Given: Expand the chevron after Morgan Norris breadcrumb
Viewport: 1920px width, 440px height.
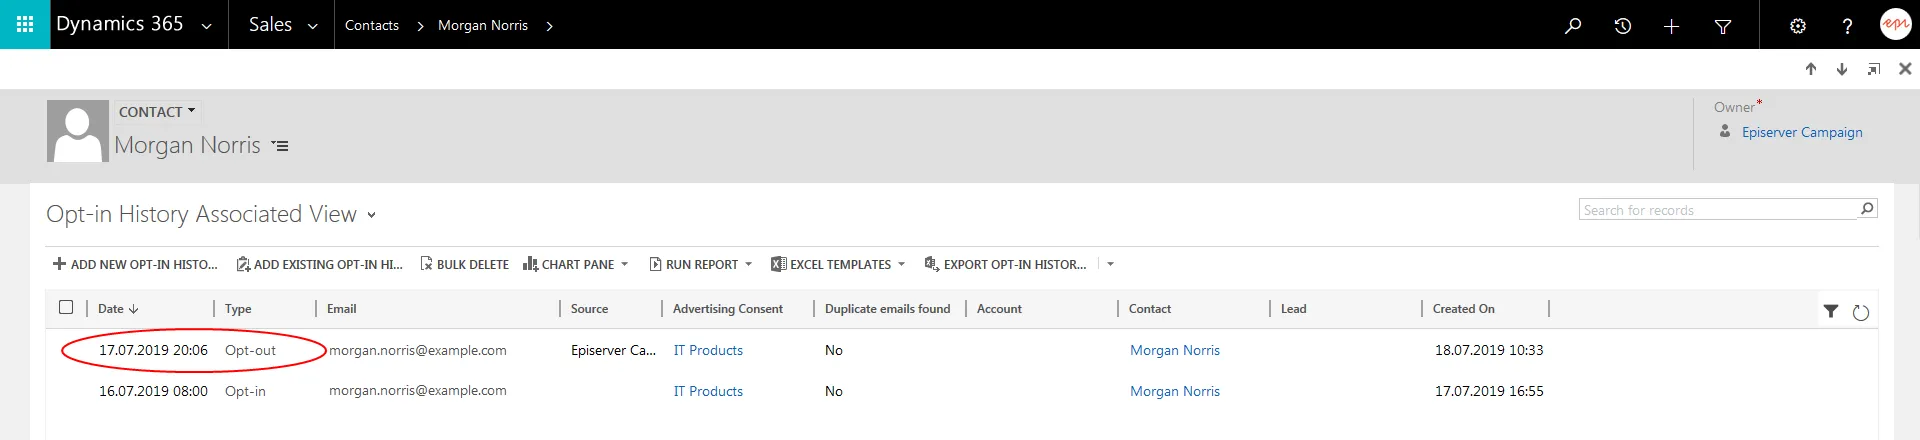Looking at the screenshot, I should [x=549, y=26].
